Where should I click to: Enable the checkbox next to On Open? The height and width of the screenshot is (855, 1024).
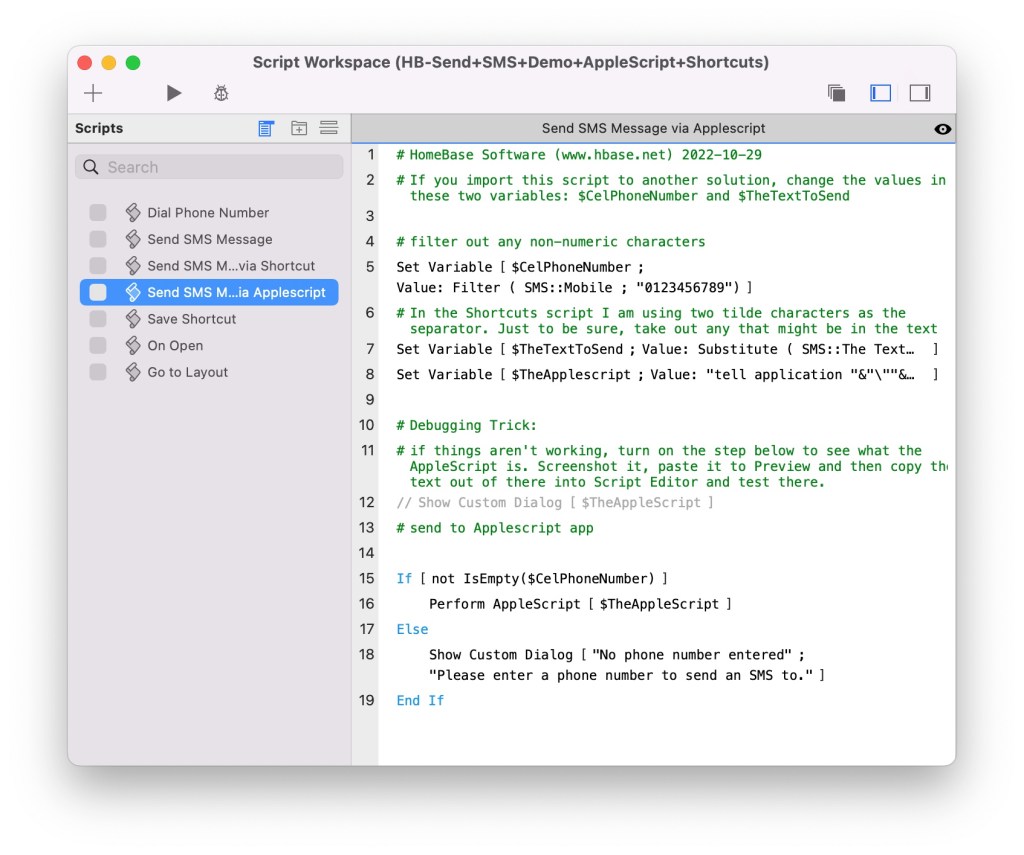point(98,345)
